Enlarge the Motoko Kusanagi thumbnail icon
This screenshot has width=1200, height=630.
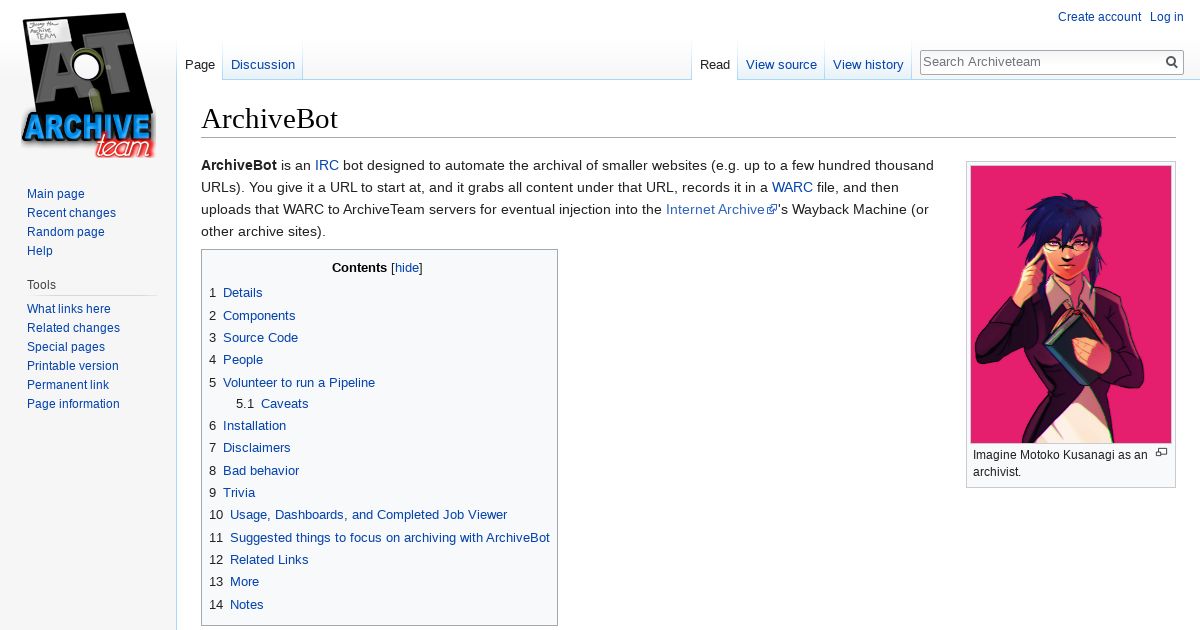pos(1161,453)
